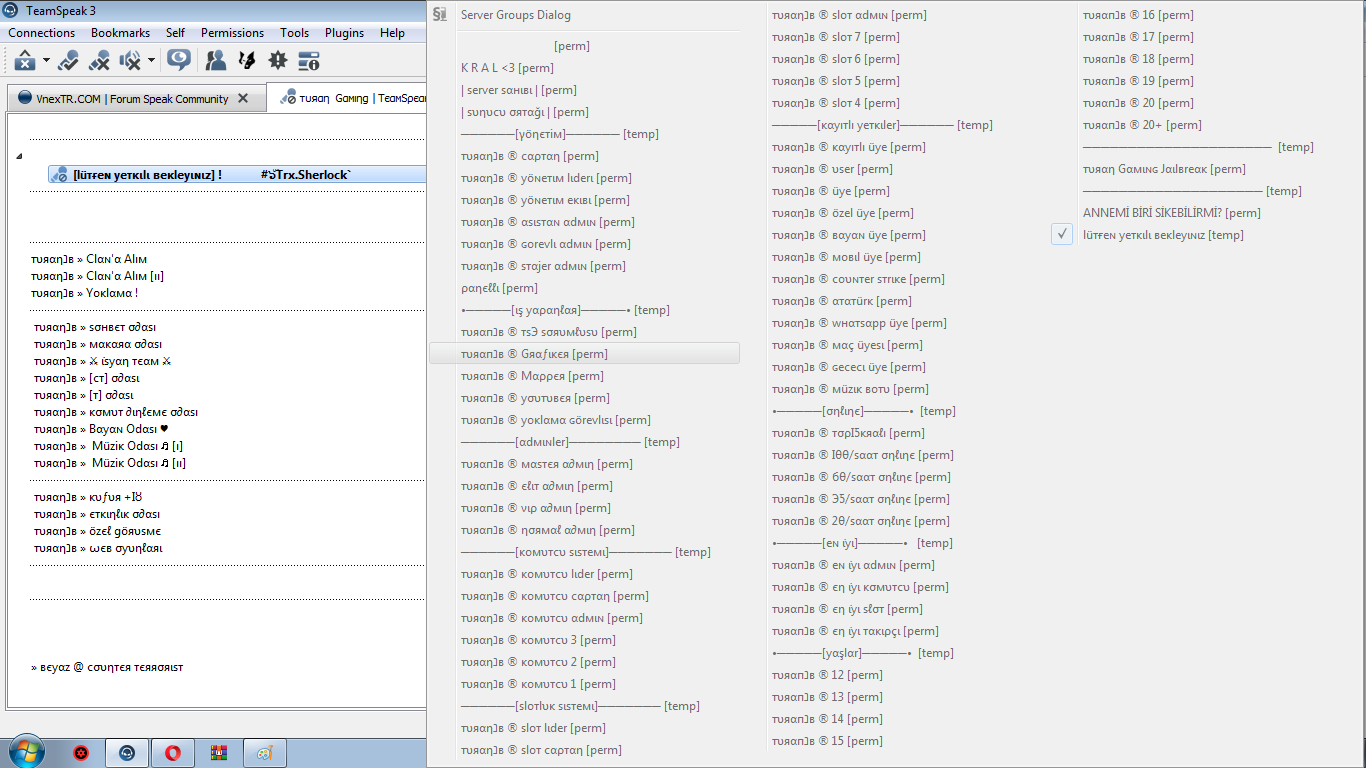Open the Contacts toolbar icon
This screenshot has height=768, width=1366.
pyautogui.click(x=215, y=61)
